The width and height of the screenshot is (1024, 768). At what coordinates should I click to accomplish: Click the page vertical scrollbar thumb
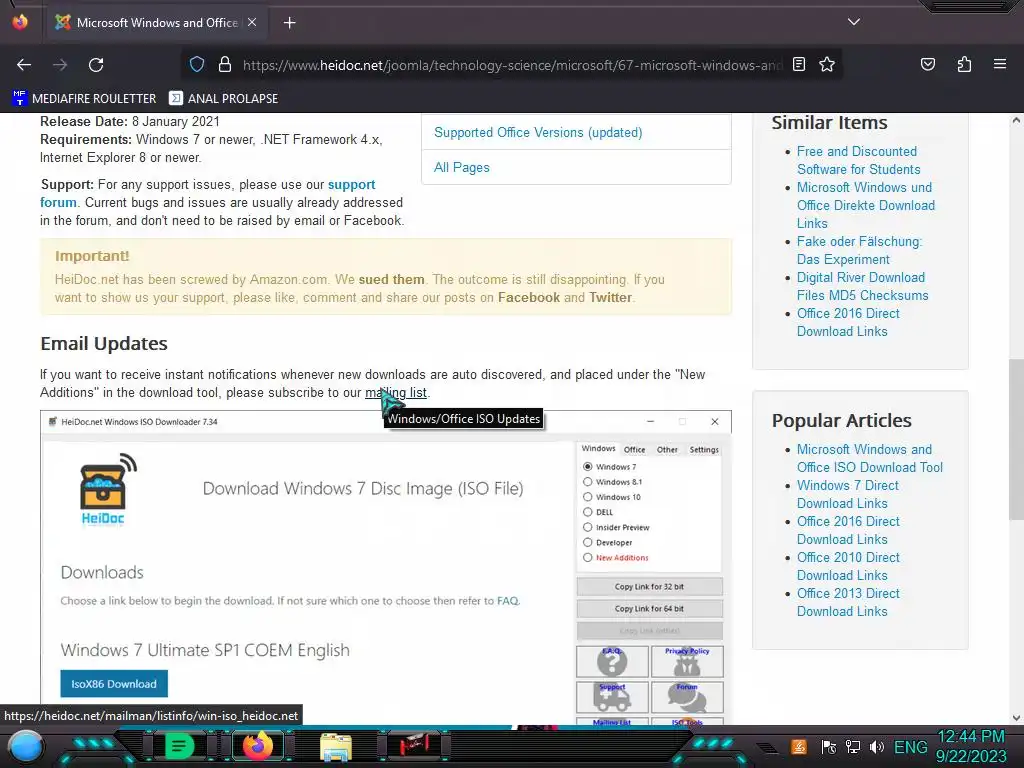coord(1016,440)
